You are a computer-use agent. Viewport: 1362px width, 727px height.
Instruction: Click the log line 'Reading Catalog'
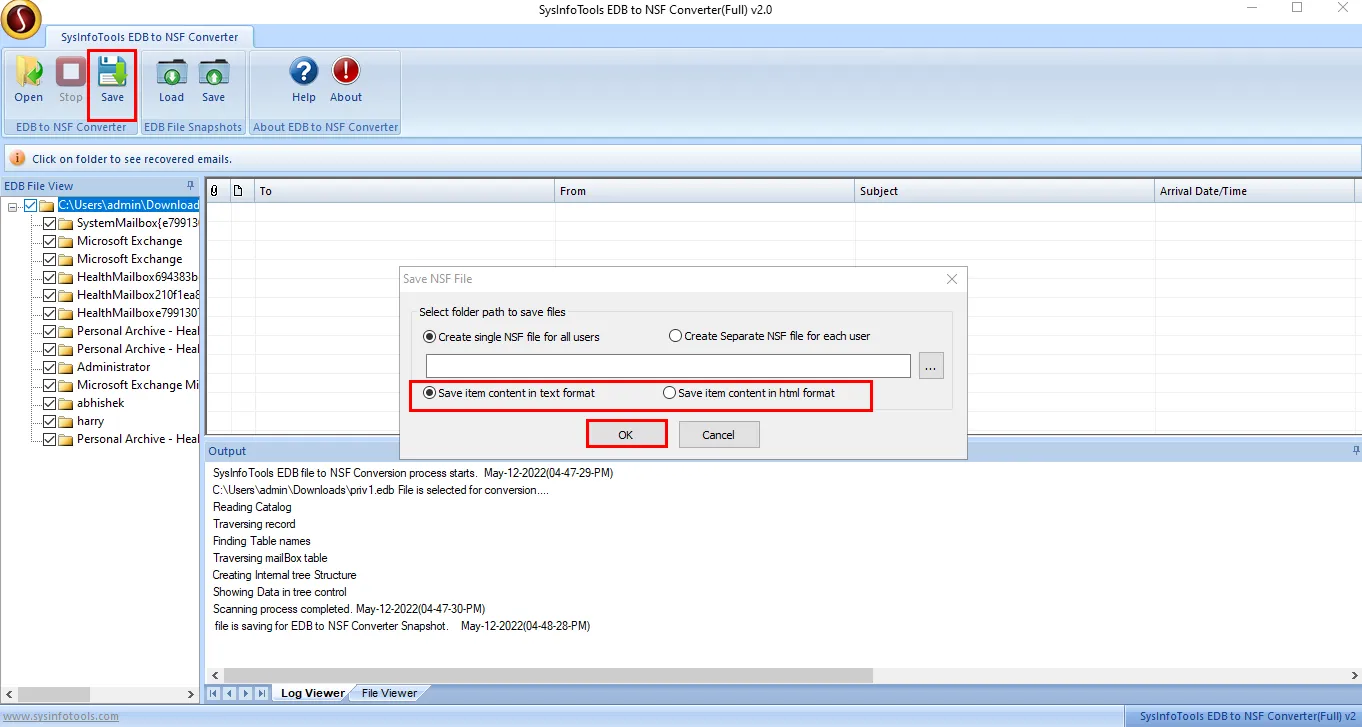click(252, 507)
